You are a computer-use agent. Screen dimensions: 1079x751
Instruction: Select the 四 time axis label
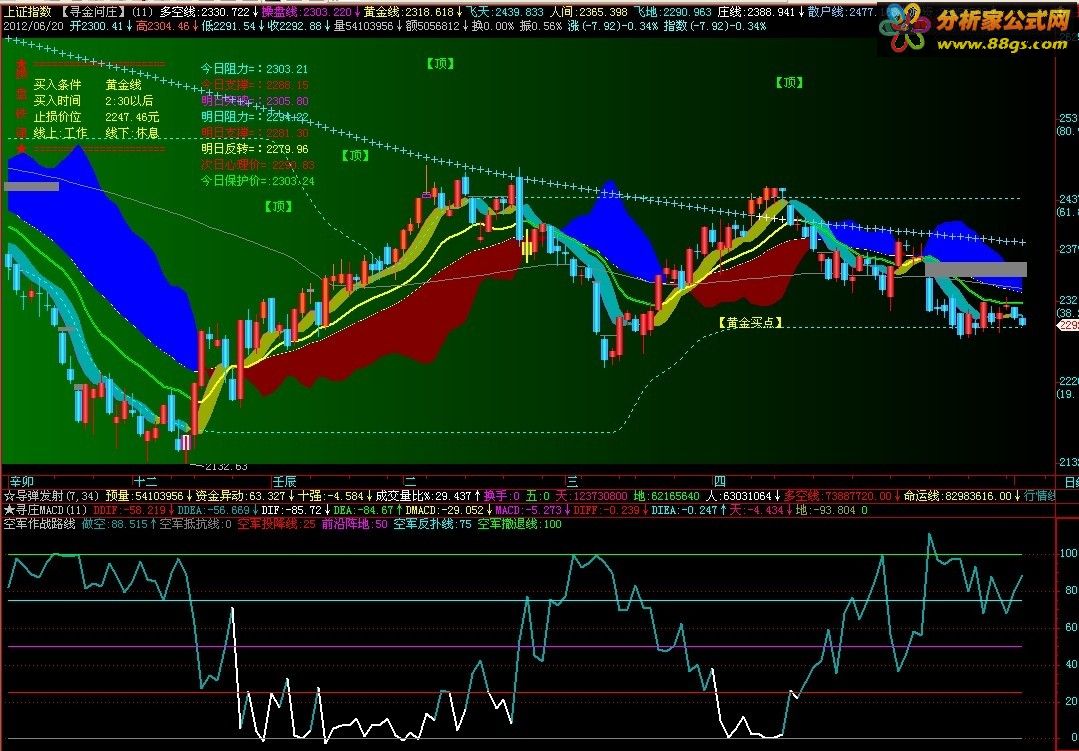tap(720, 482)
